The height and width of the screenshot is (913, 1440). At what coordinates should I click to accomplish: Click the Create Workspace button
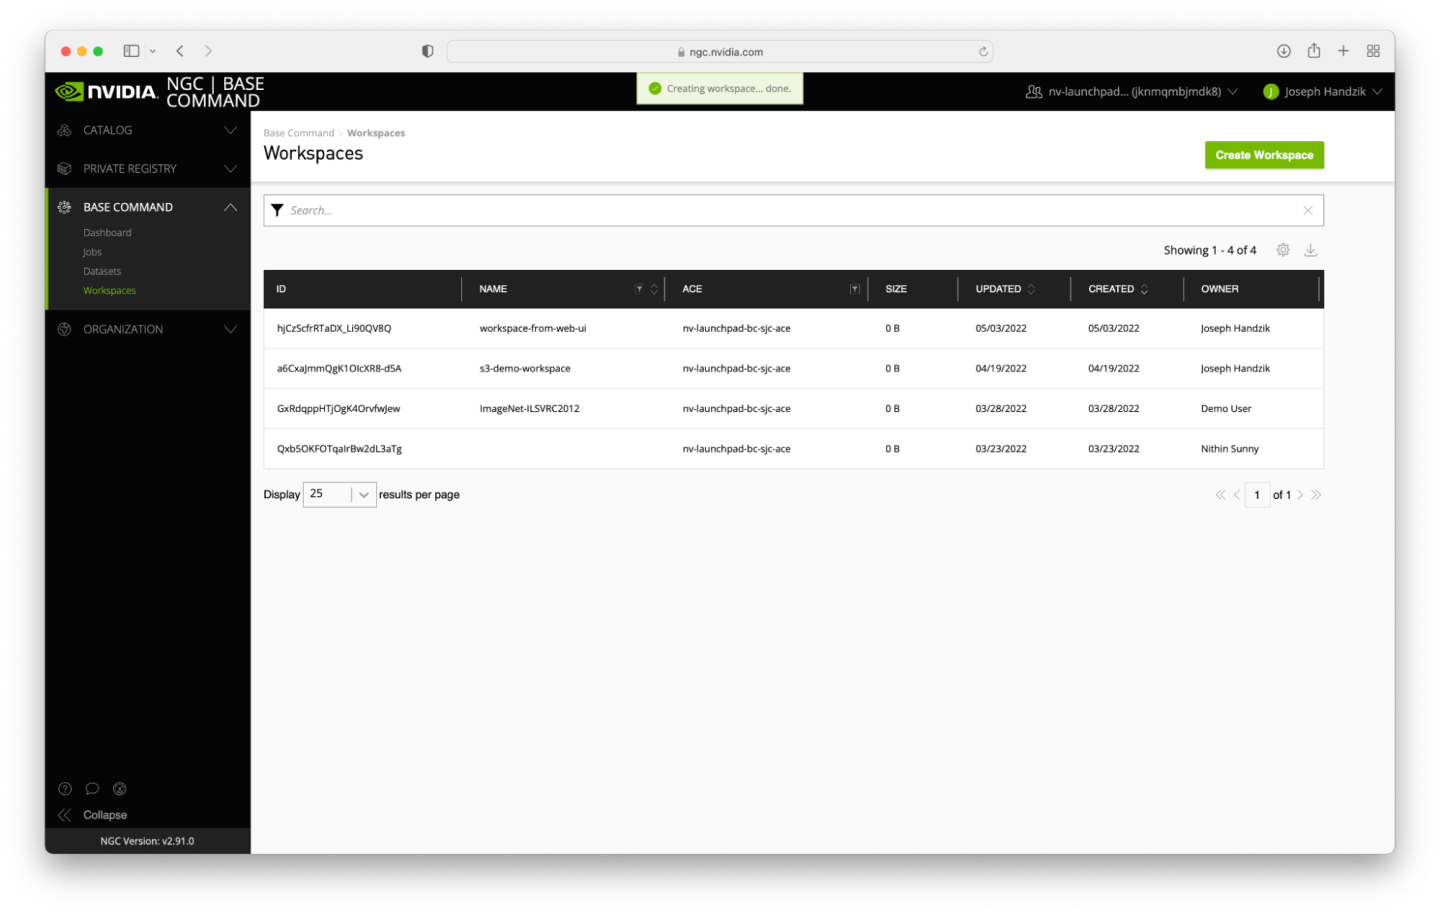coord(1263,155)
